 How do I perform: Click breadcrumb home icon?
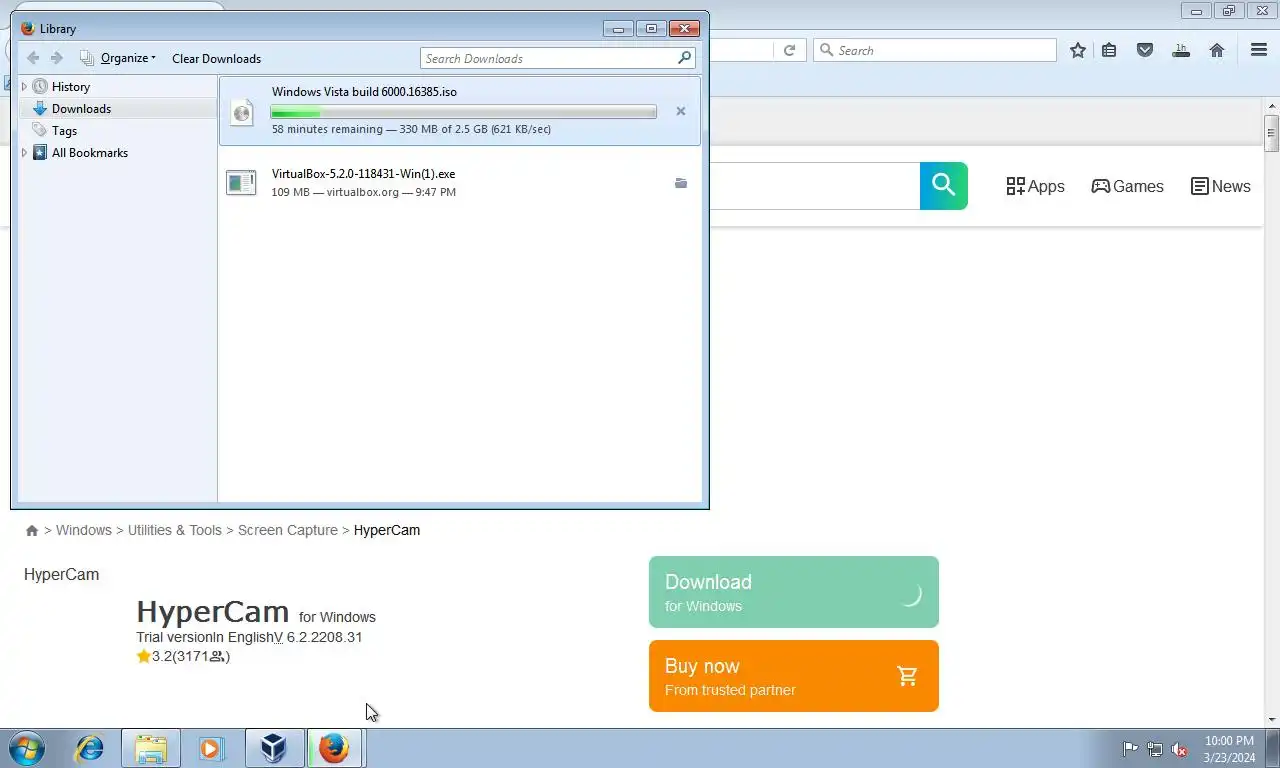[32, 530]
